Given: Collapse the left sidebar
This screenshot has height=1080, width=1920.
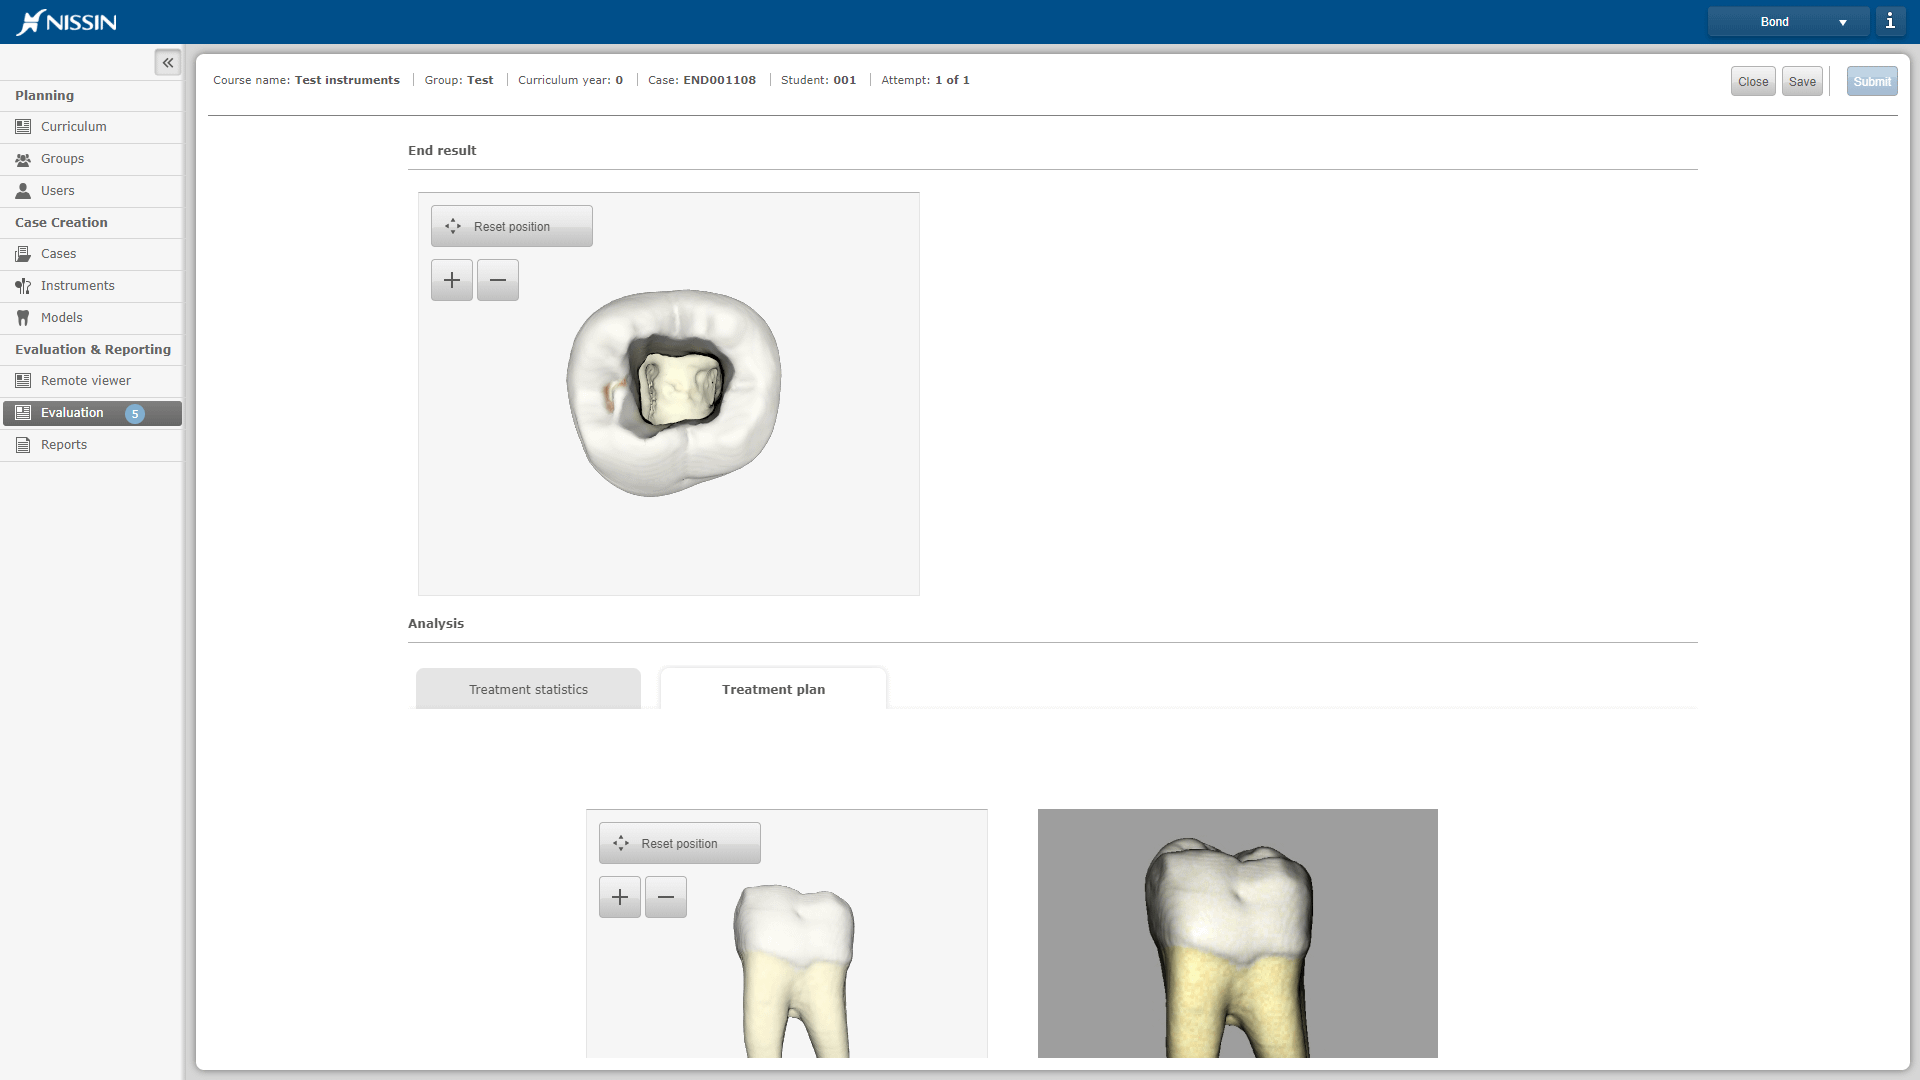Looking at the screenshot, I should tap(167, 62).
